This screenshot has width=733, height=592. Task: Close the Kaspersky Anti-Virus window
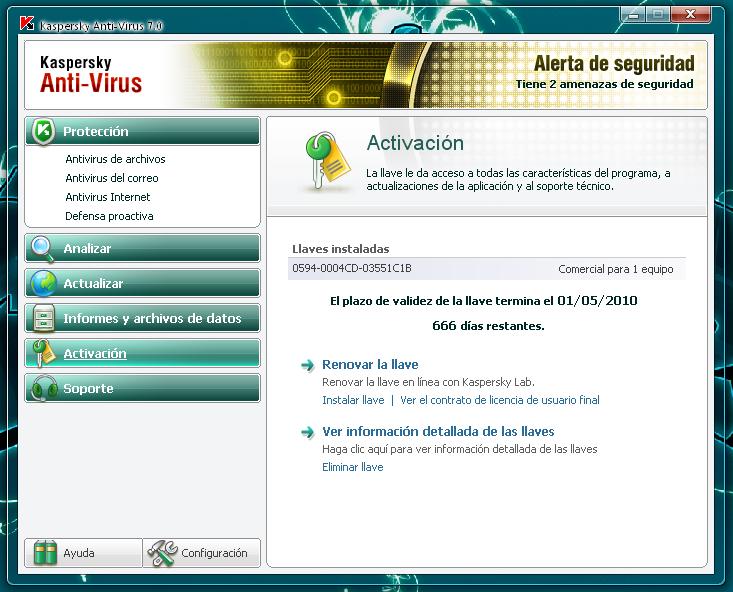690,14
